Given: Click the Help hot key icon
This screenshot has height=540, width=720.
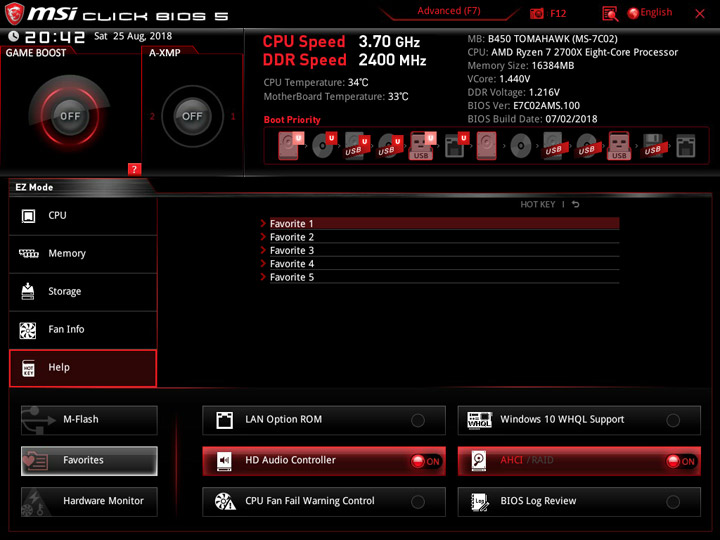Looking at the screenshot, I should click(28, 368).
